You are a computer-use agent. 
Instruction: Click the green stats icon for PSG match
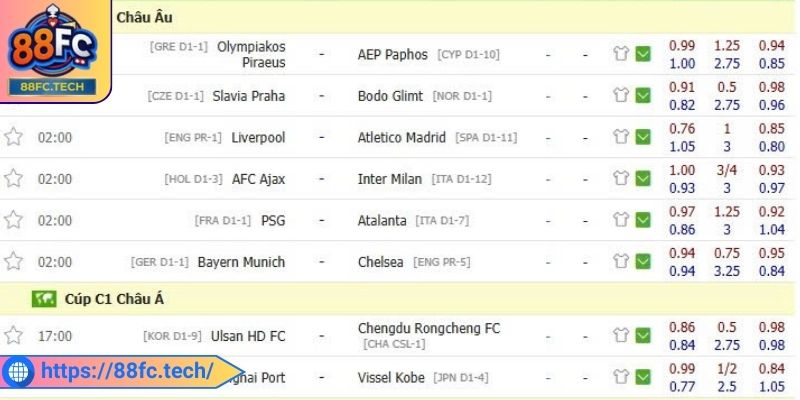643,220
